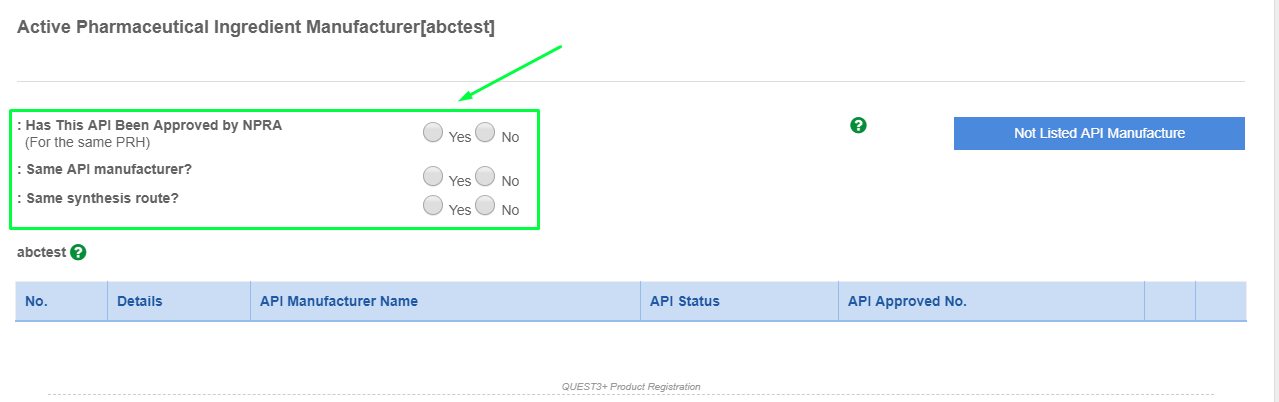This screenshot has width=1279, height=402.
Task: Sort by API Manufacturer Name column header
Action: click(338, 301)
